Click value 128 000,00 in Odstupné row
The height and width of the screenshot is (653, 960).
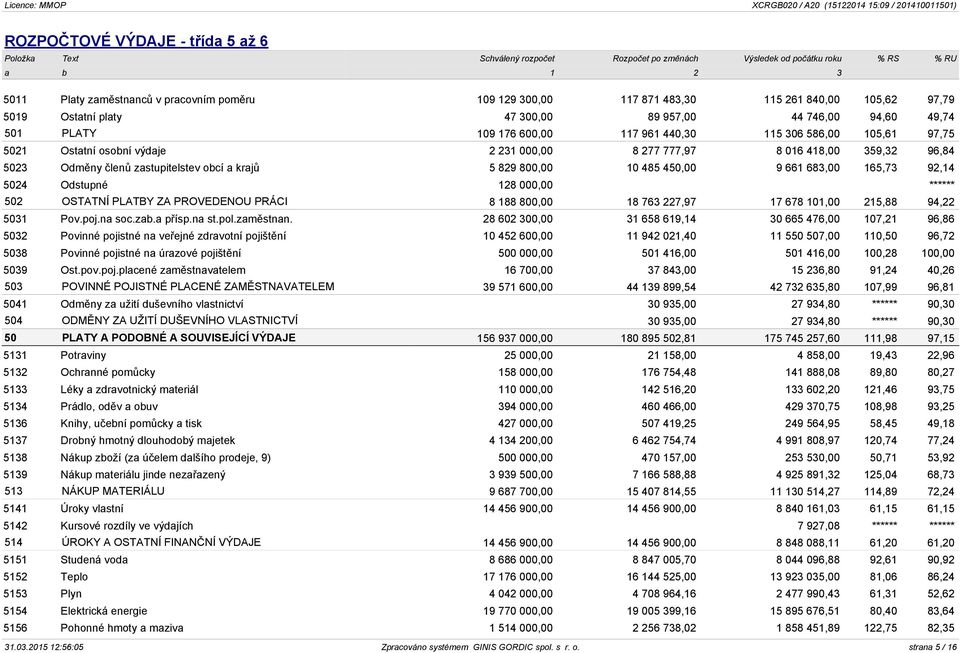click(525, 185)
